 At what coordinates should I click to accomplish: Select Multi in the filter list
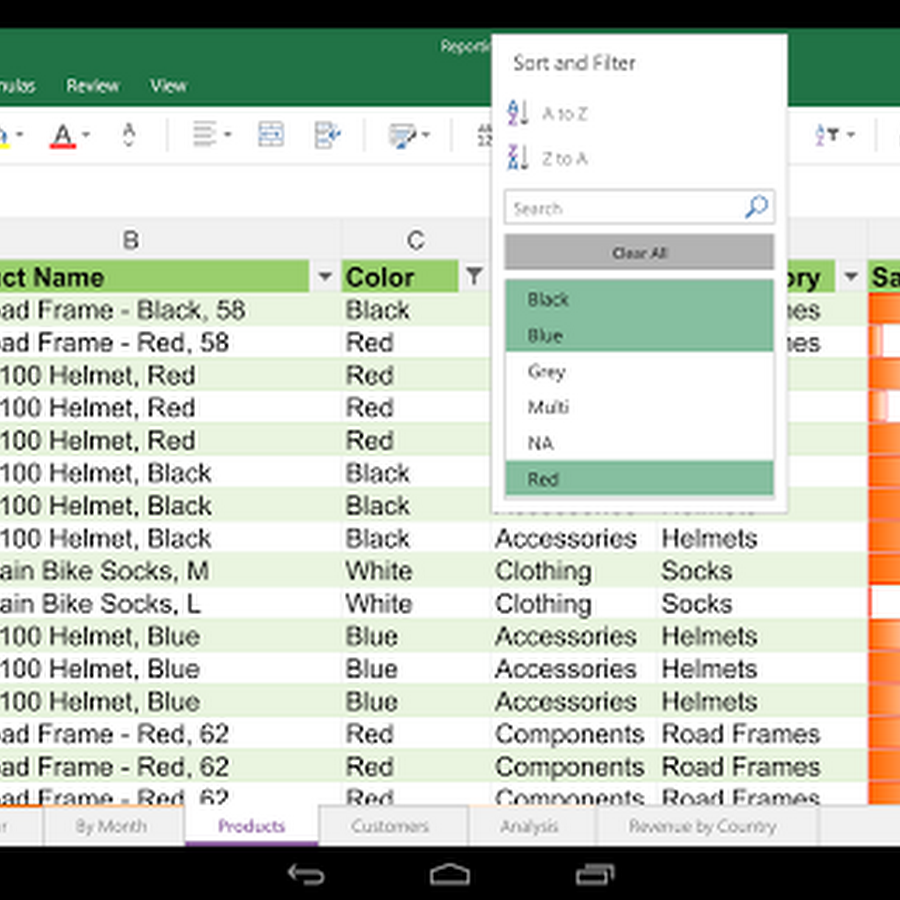tap(639, 407)
